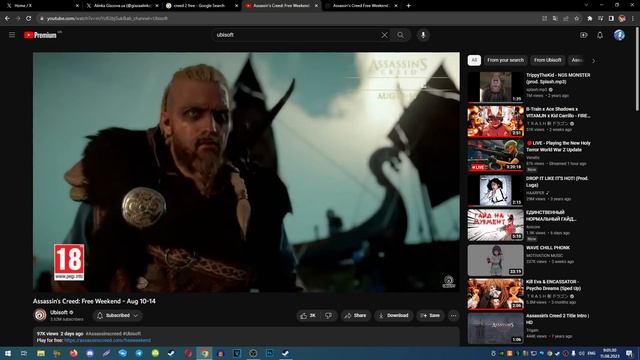The height and width of the screenshot is (360, 640).
Task: Open Chrome three-dot menu
Action: click(x=633, y=18)
